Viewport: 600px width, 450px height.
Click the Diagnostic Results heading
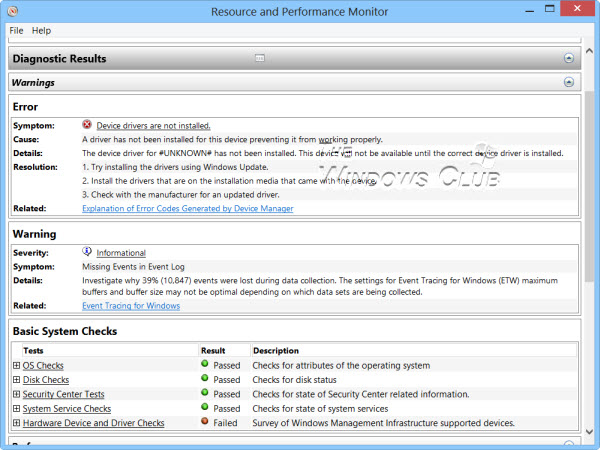tap(59, 59)
